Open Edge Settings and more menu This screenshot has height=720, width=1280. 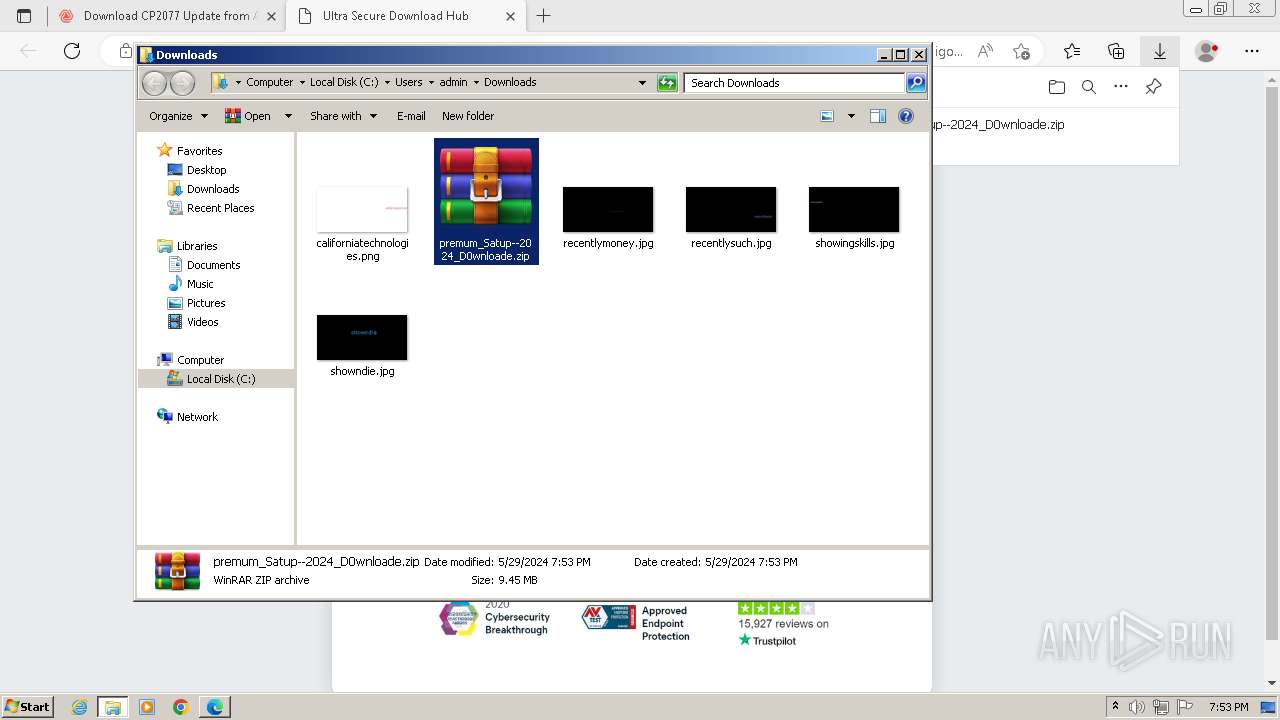pyautogui.click(x=1251, y=51)
